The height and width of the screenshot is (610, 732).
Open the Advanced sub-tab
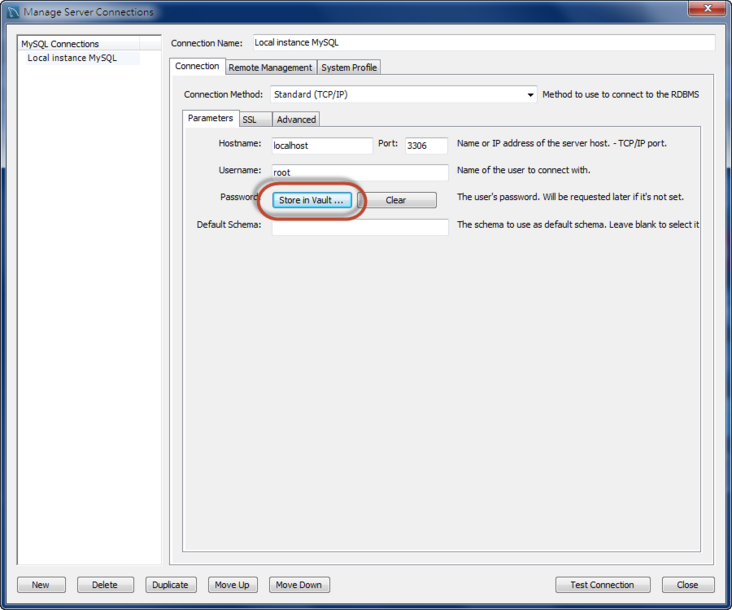(x=296, y=119)
